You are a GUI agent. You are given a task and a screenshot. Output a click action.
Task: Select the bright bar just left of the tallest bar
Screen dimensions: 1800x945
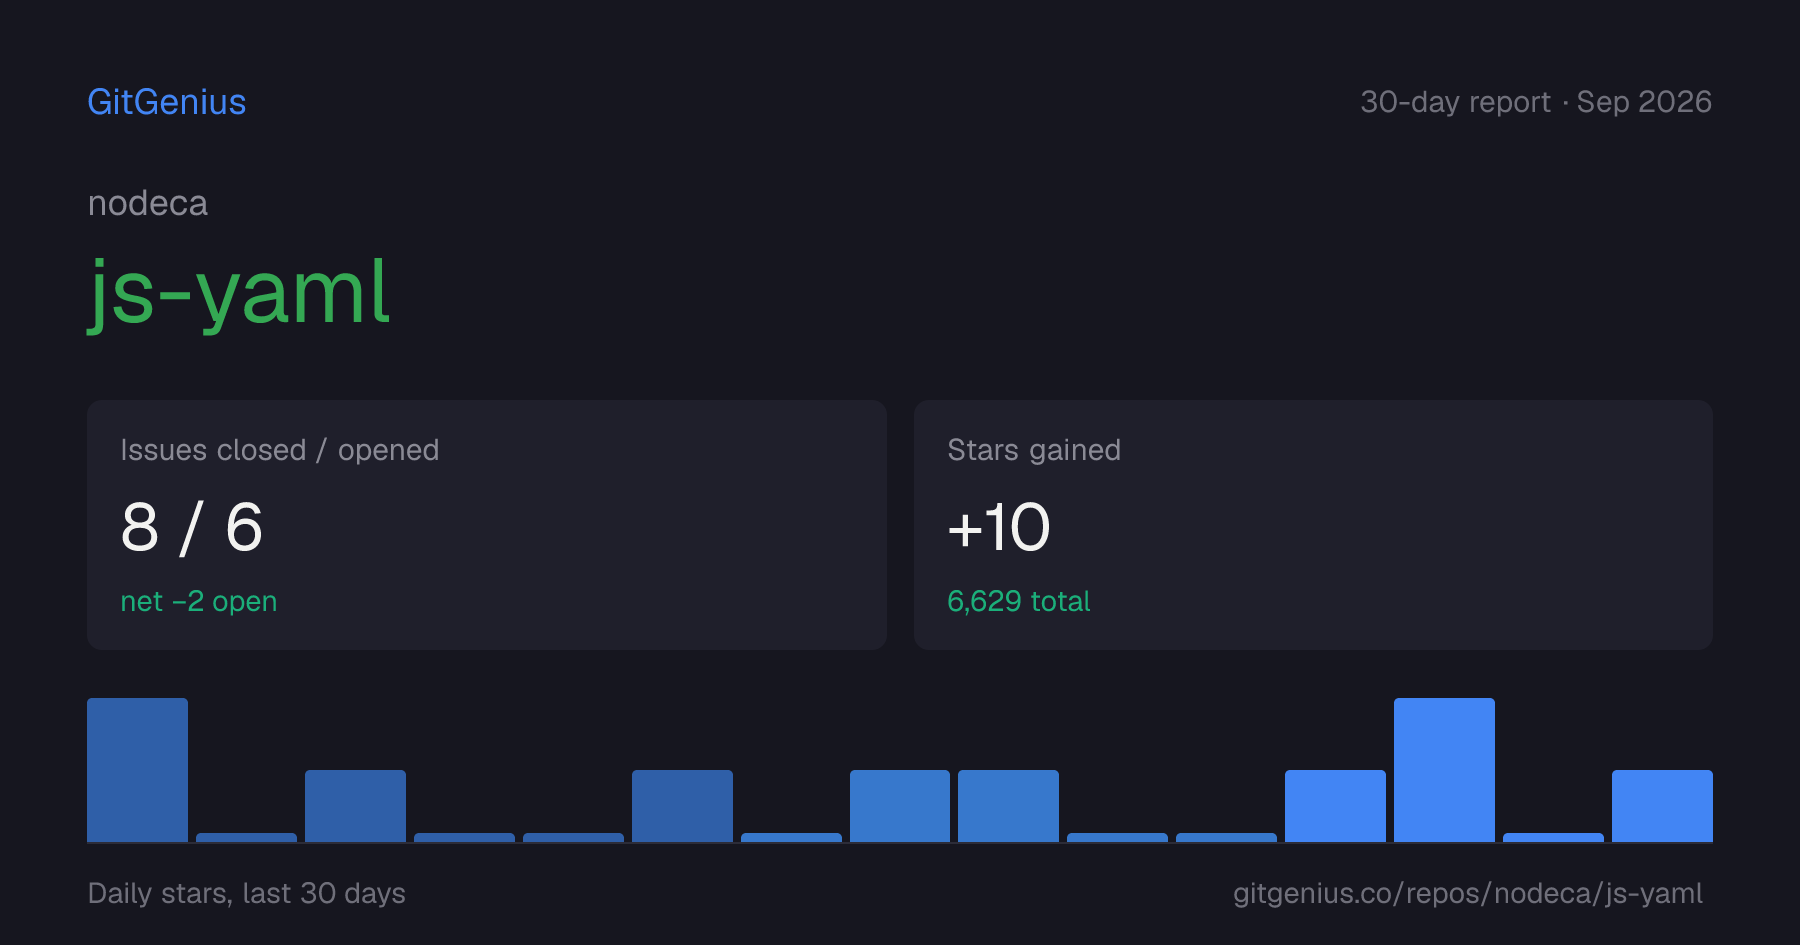pos(1335,806)
